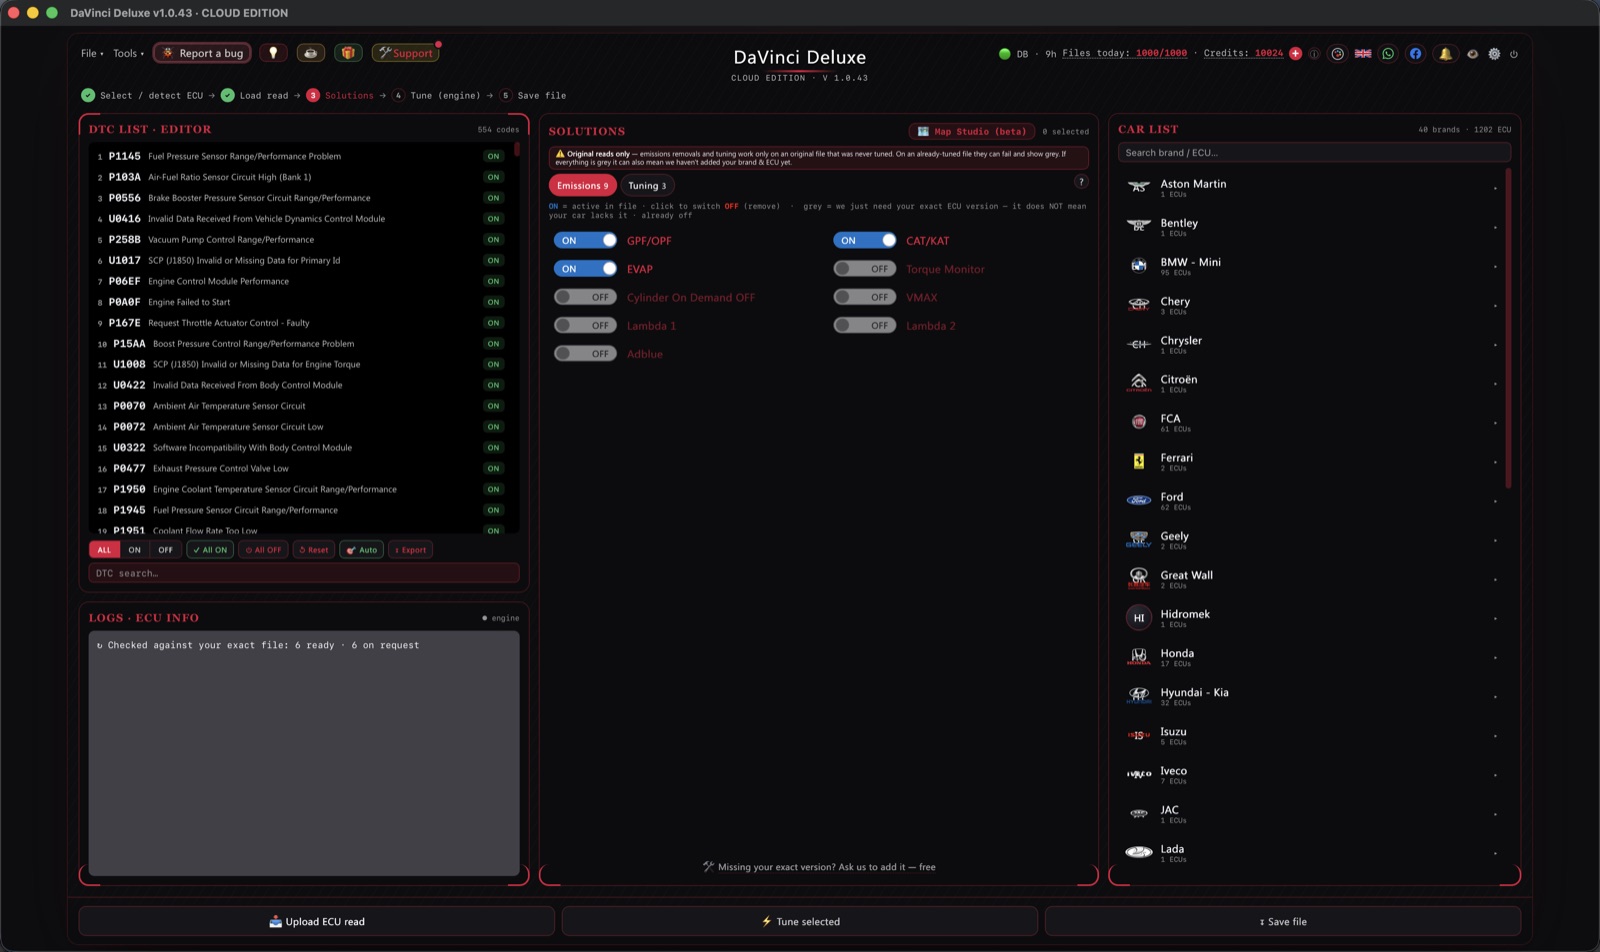
Task: Click the green DB status indicator
Action: pyautogui.click(x=1005, y=54)
